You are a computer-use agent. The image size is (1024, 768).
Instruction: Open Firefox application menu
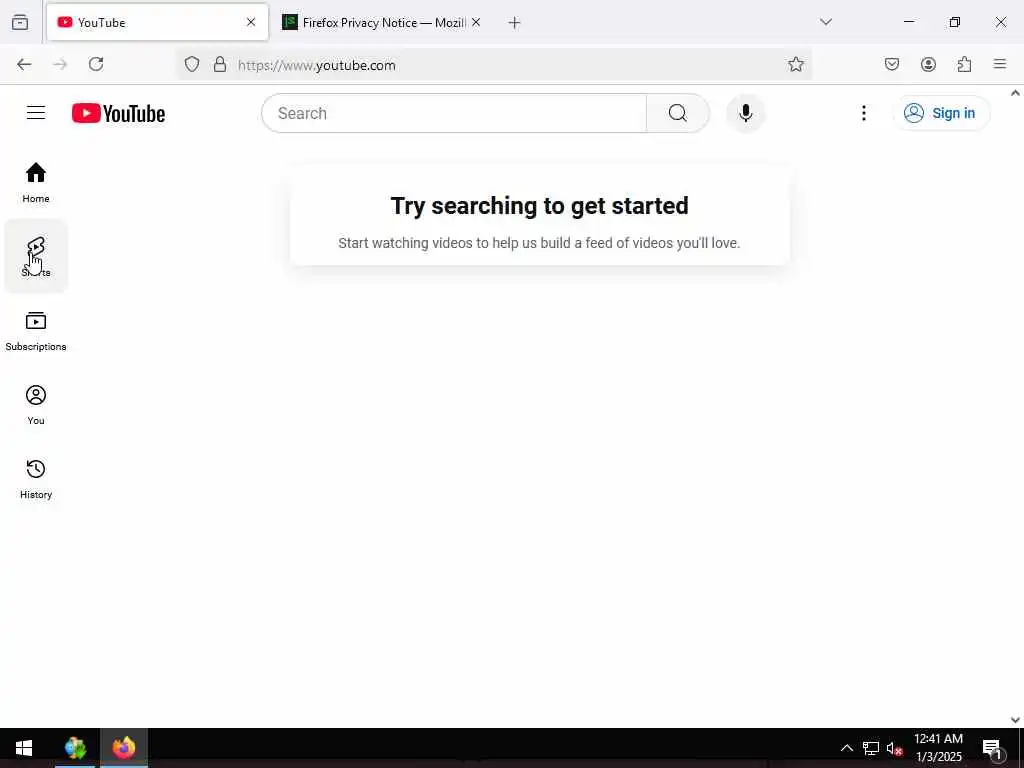coord(1000,64)
